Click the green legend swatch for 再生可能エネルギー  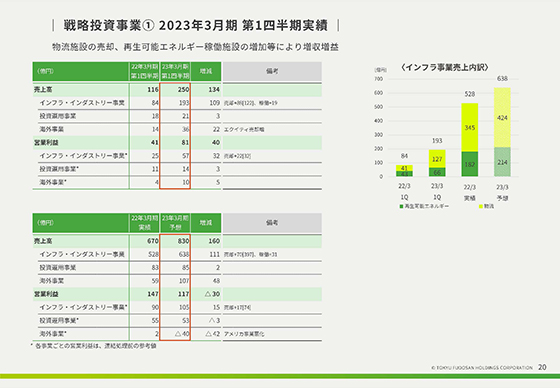[x=401, y=207]
